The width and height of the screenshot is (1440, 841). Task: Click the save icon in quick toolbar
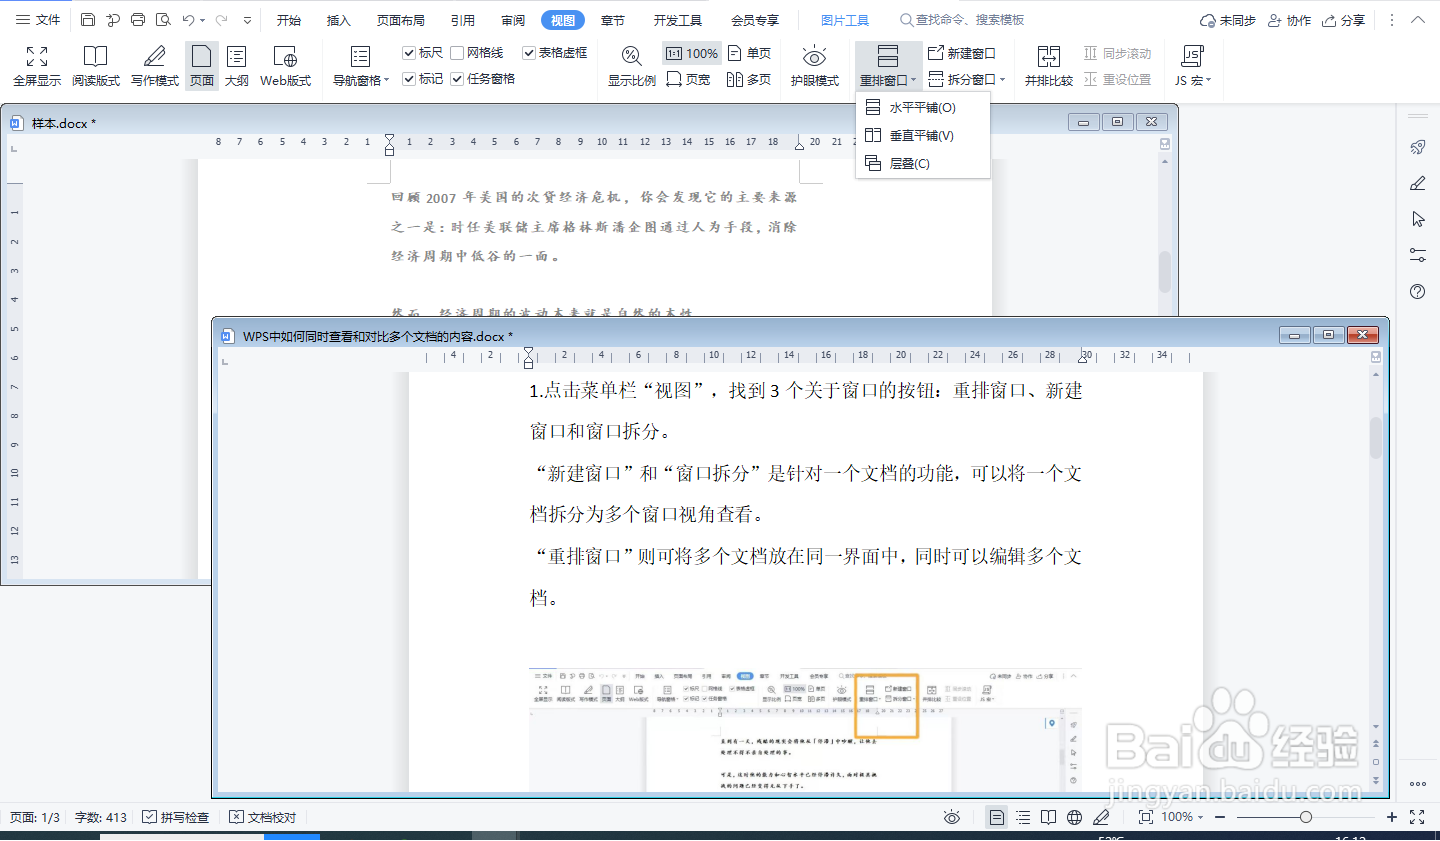coord(88,20)
